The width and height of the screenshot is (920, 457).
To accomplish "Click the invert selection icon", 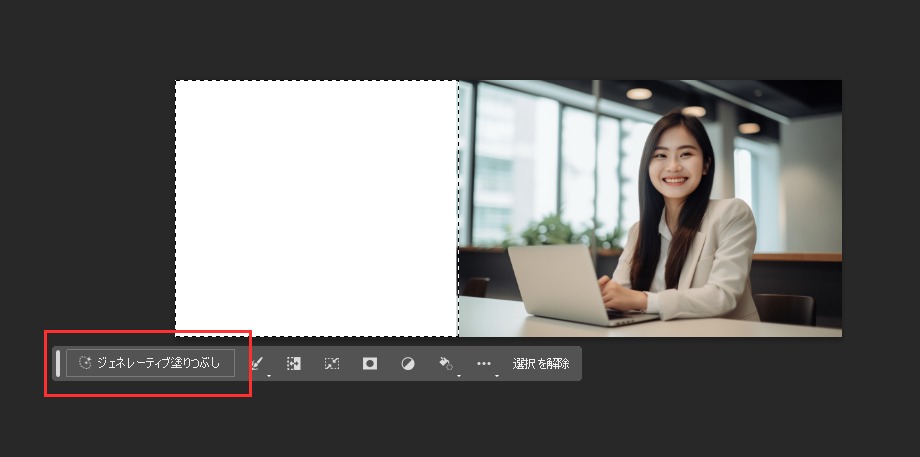I will [293, 364].
